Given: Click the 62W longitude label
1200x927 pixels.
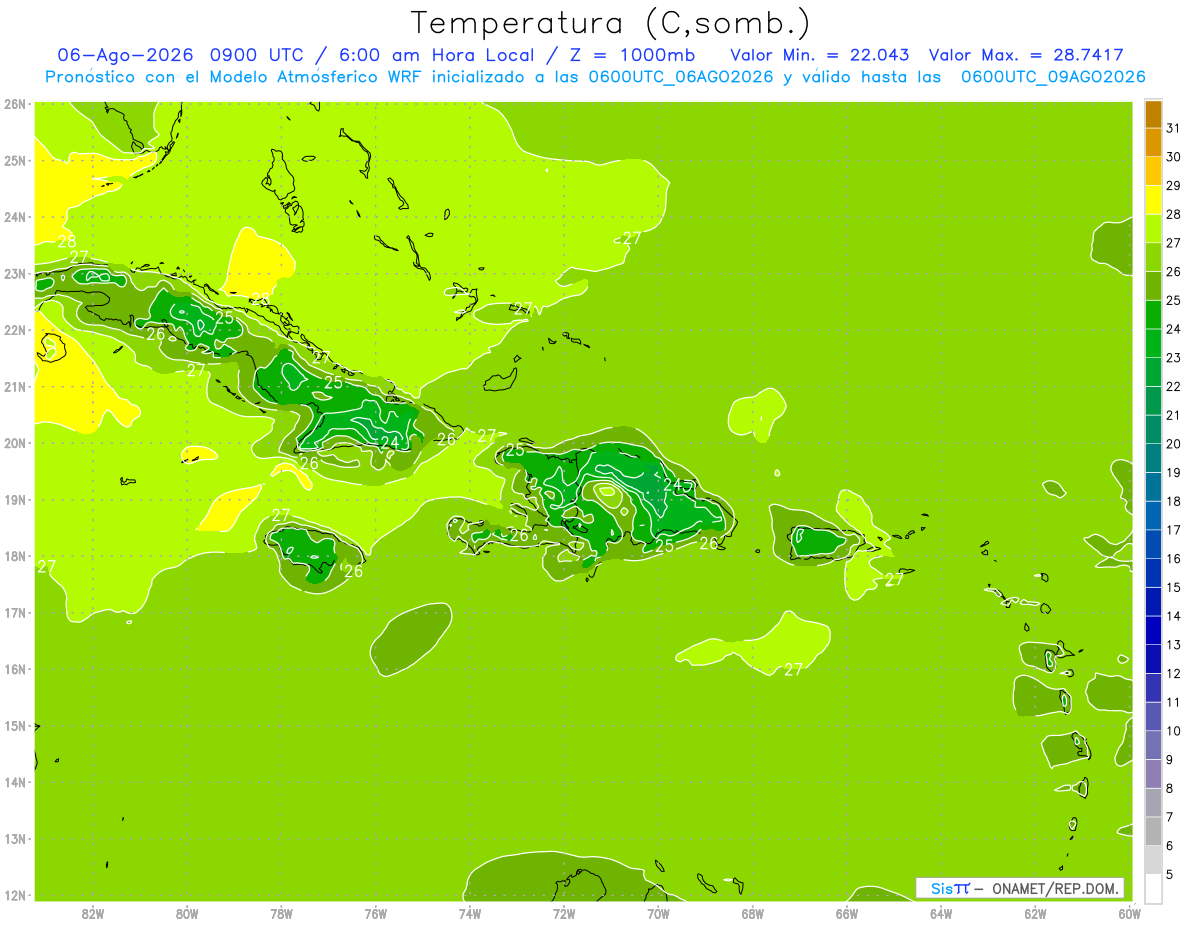Looking at the screenshot, I should 1035,912.
